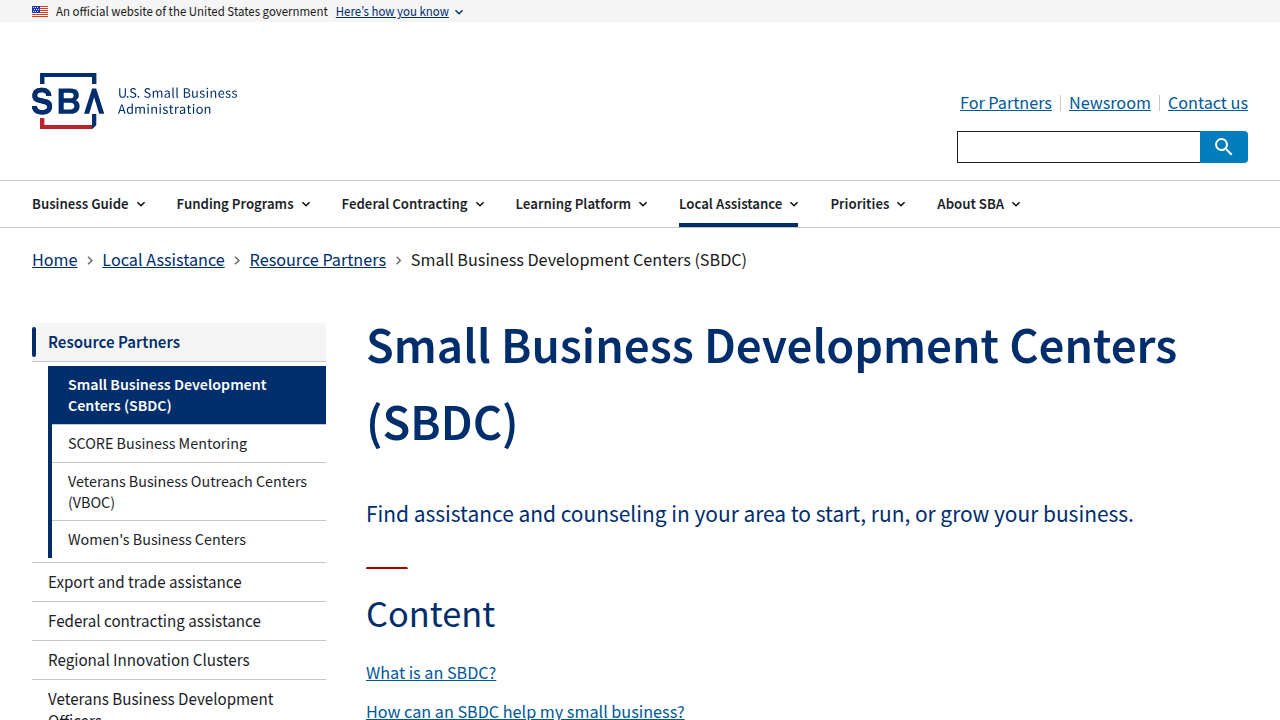Open the Newsroom page

coord(1110,103)
